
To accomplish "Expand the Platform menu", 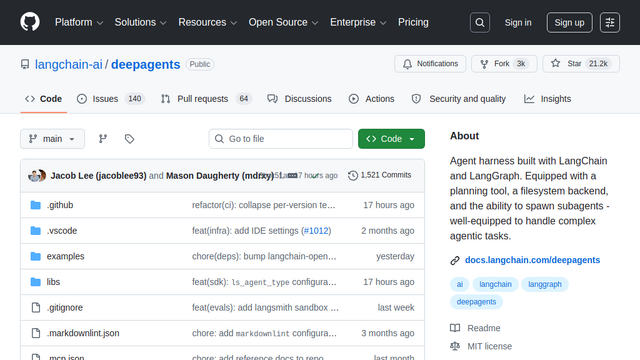I will [x=79, y=22].
